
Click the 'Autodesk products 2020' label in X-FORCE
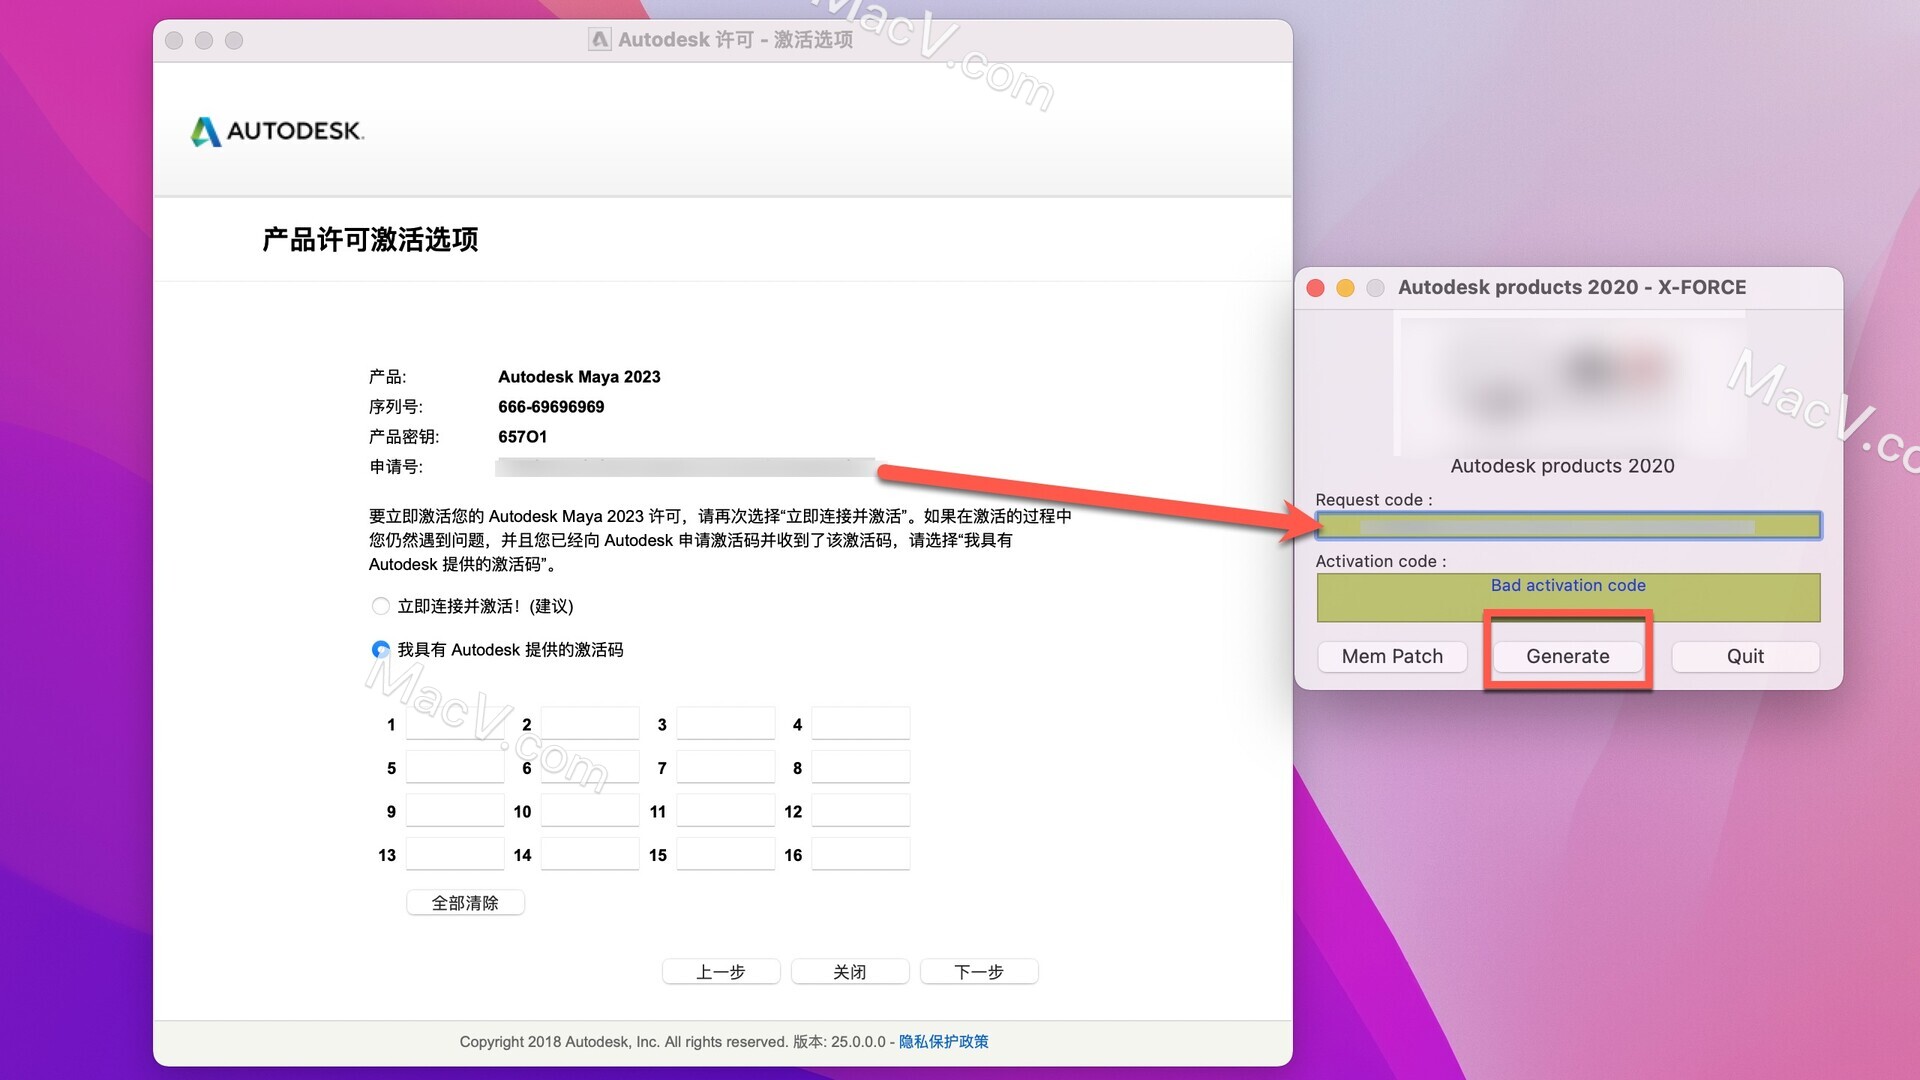point(1562,466)
